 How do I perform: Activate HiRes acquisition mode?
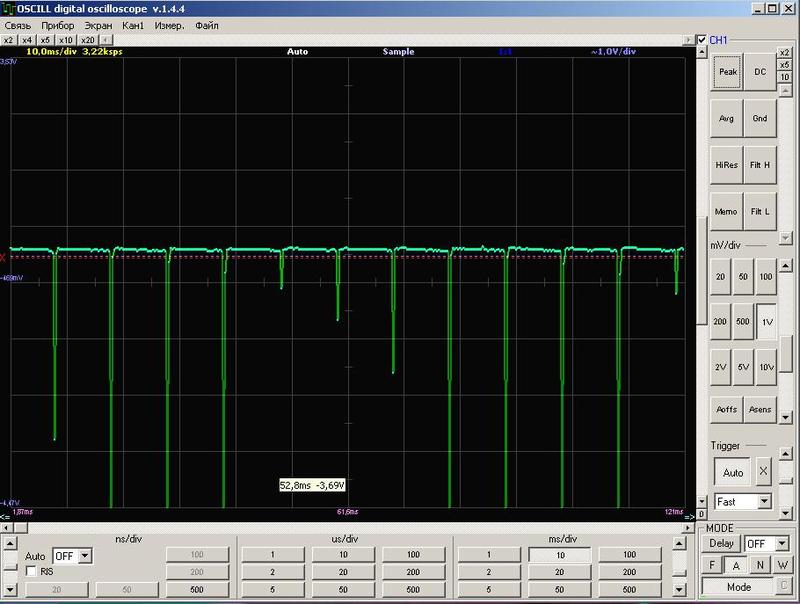(x=727, y=165)
